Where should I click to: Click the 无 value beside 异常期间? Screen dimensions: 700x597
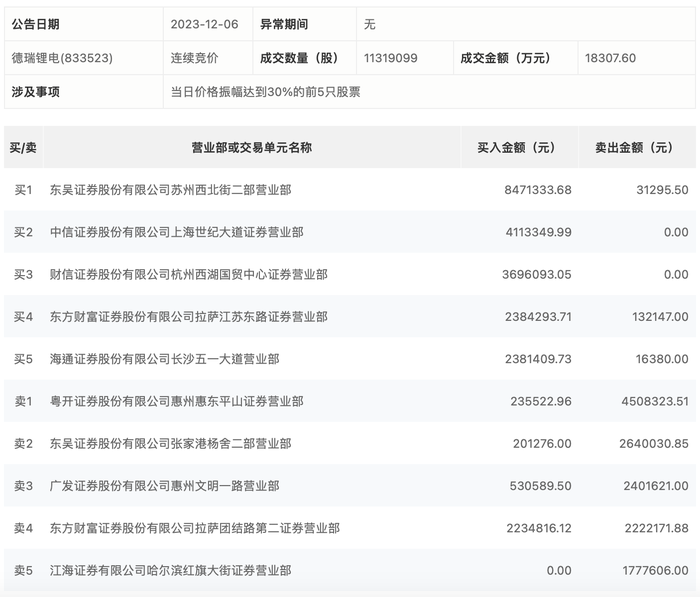click(x=370, y=24)
